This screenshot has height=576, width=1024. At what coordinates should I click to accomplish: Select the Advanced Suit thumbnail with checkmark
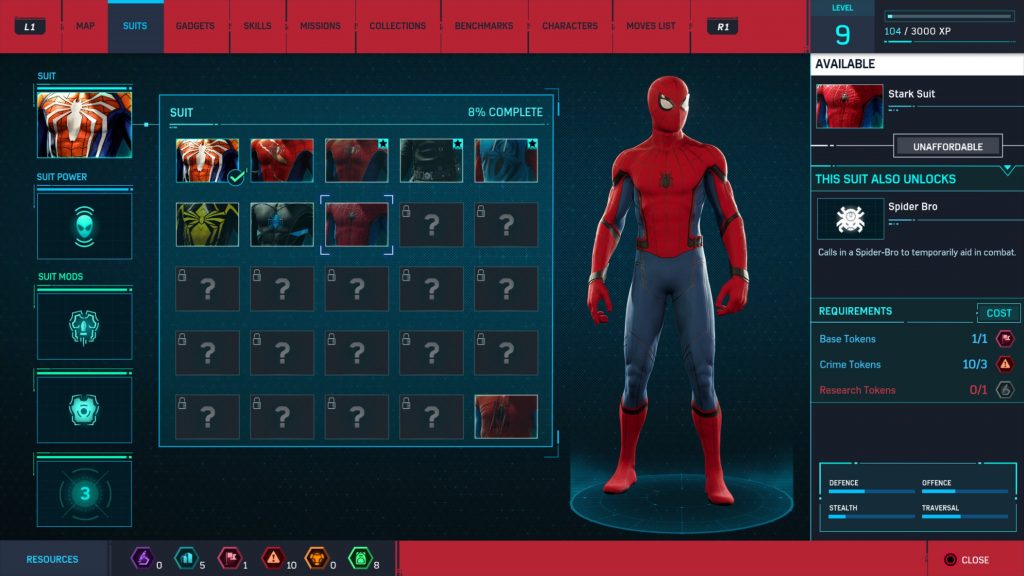click(208, 161)
